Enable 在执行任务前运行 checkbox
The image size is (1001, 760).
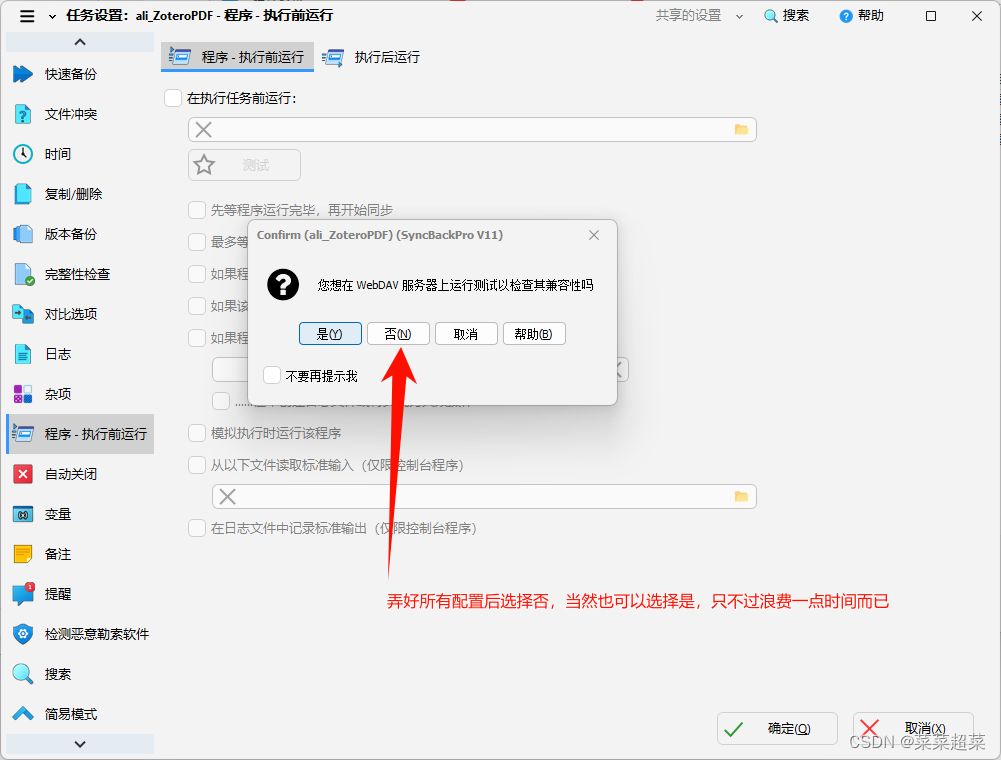[x=173, y=98]
